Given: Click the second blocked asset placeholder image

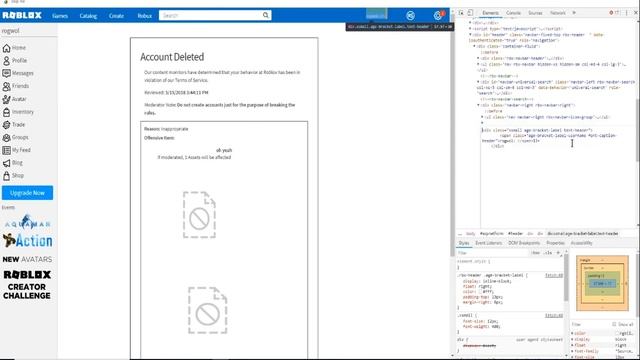Looking at the screenshot, I should (x=207, y=310).
